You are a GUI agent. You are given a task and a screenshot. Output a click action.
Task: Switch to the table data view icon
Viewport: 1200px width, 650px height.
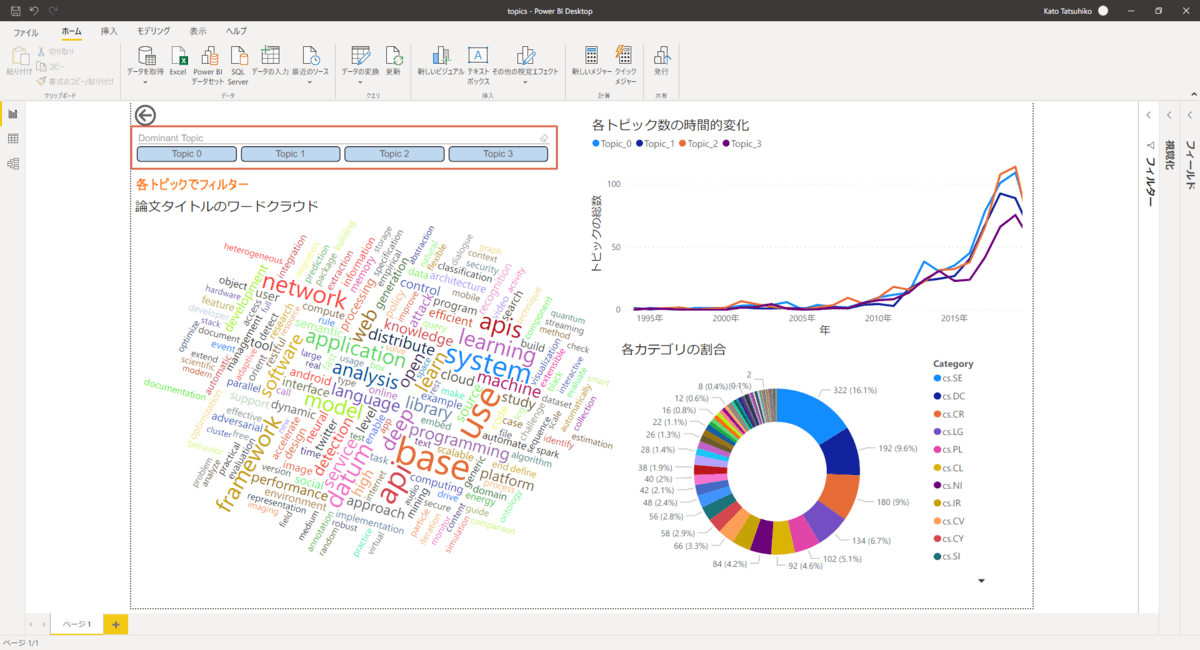(x=13, y=138)
